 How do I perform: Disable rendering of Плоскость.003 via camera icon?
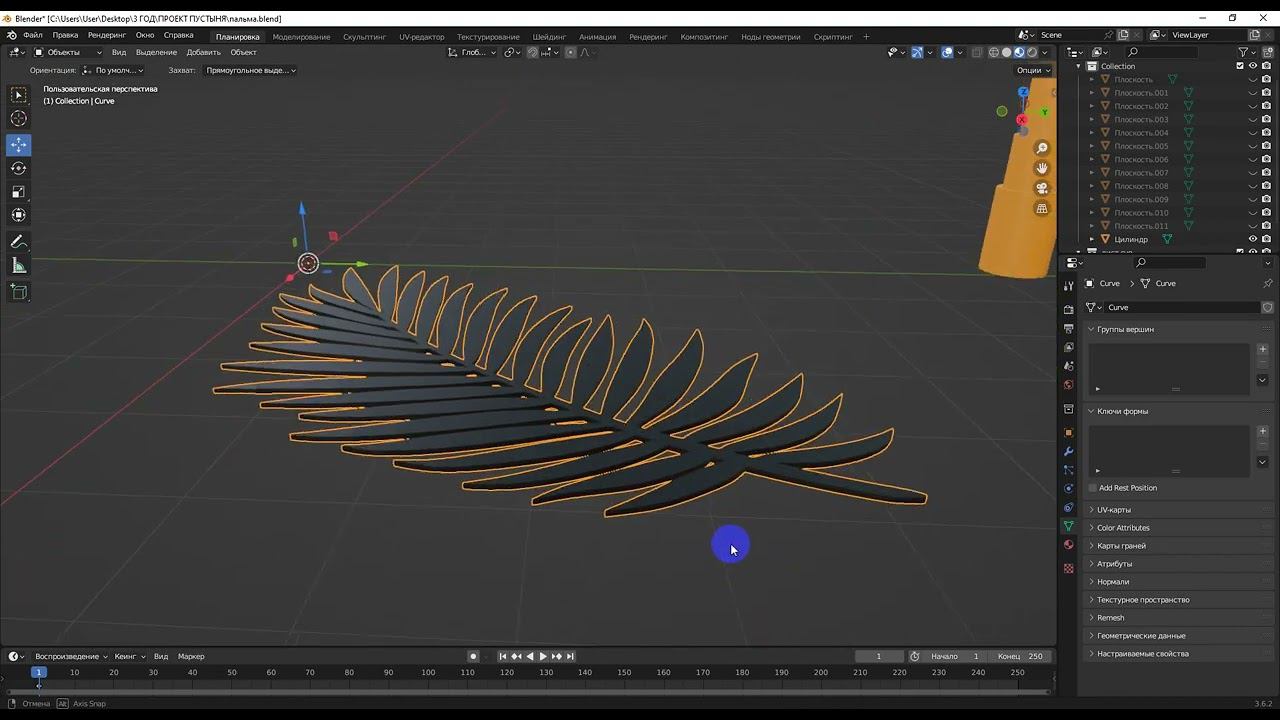tap(1266, 120)
